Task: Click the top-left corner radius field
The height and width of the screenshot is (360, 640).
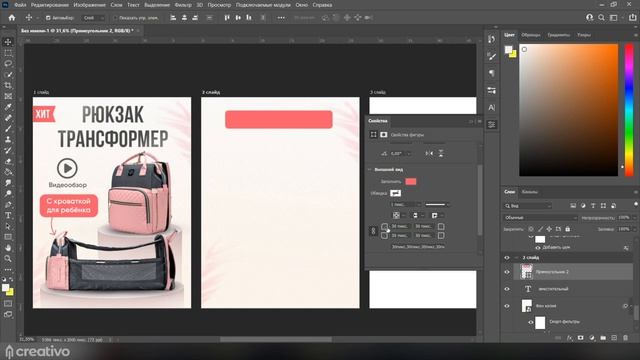Action: 400,226
